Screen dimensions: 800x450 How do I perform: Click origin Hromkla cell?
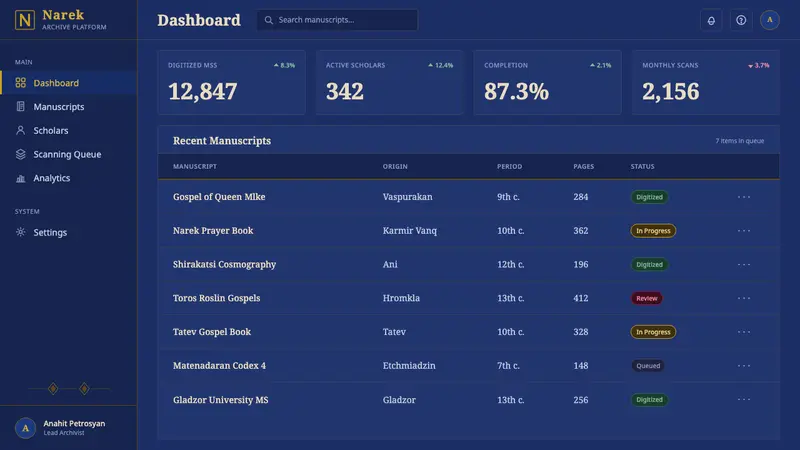(x=402, y=298)
